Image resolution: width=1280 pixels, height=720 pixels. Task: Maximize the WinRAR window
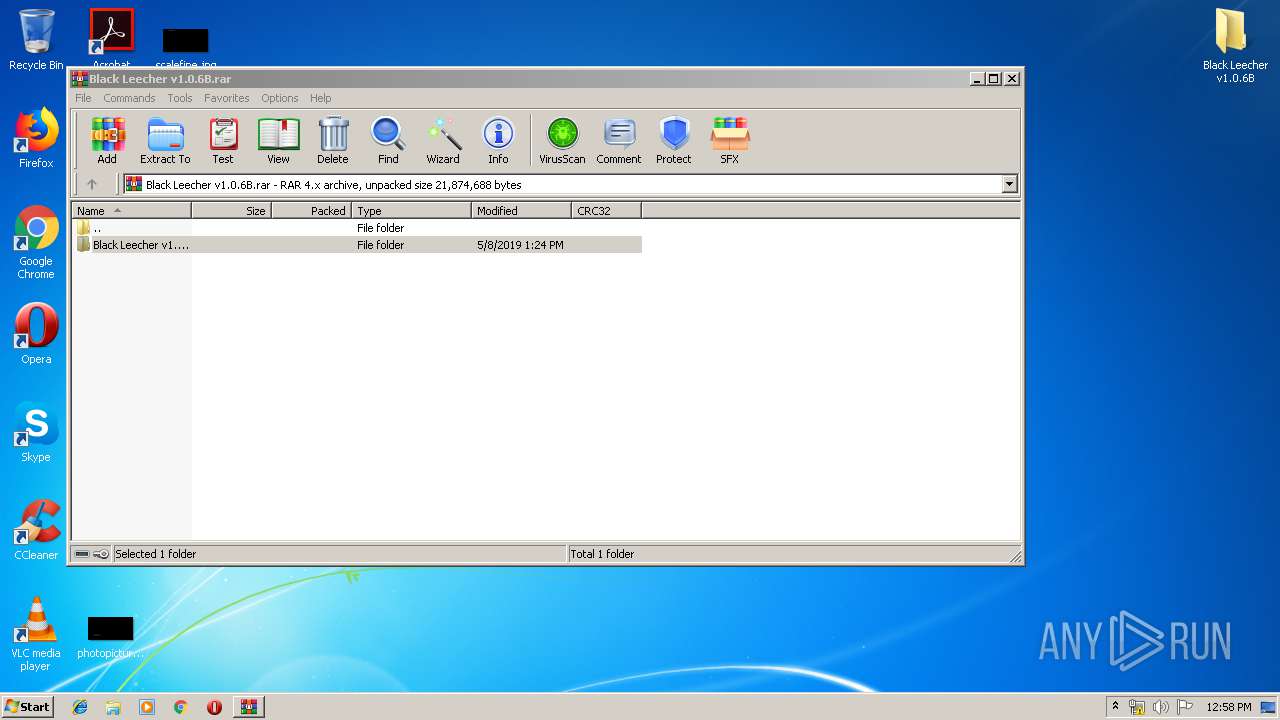point(994,78)
